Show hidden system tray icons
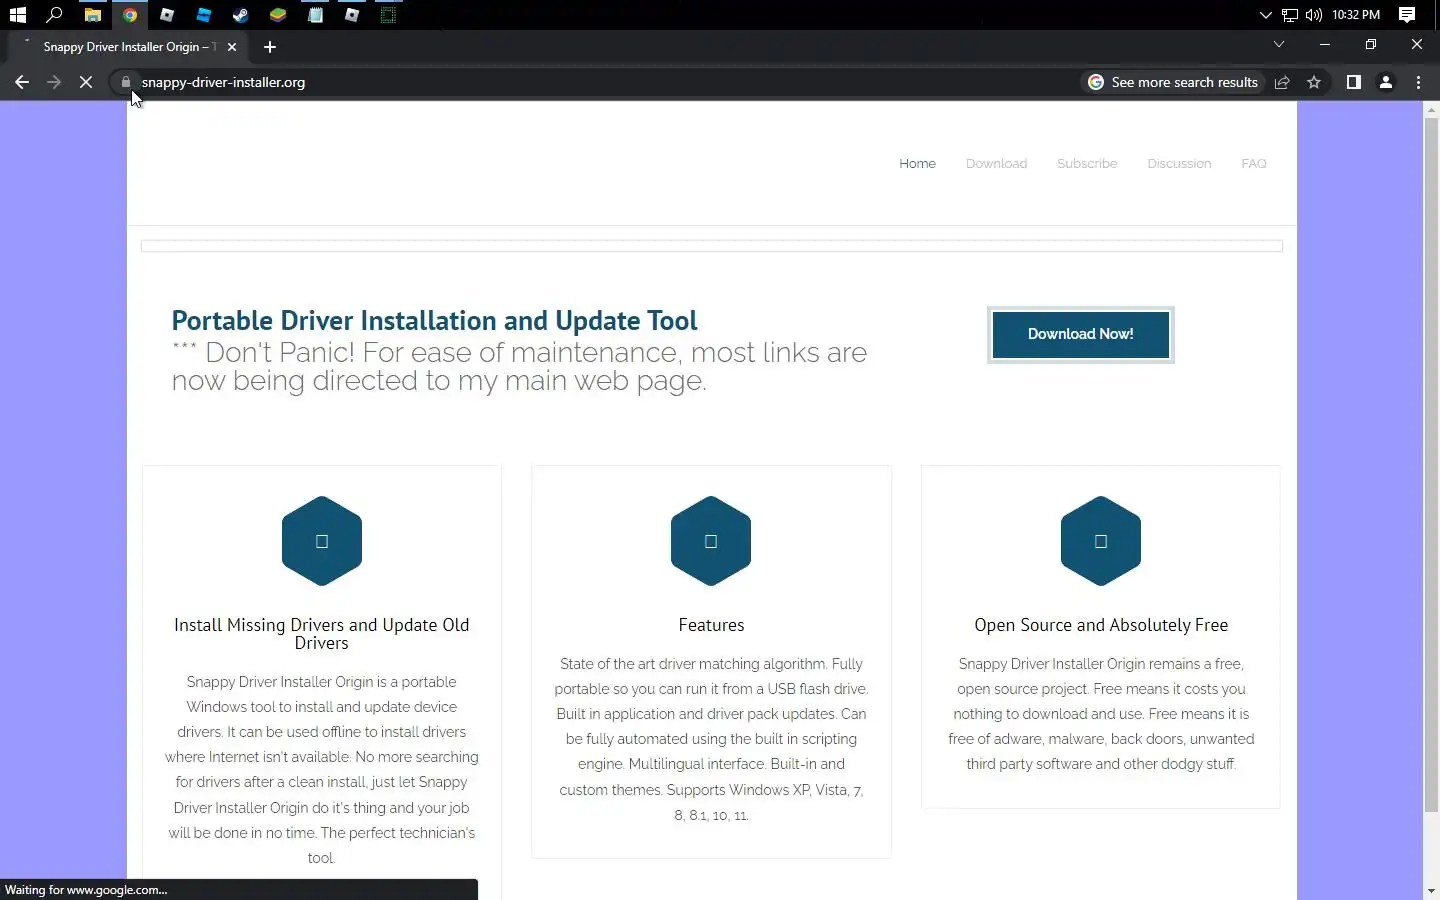Viewport: 1440px width, 900px height. [1265, 15]
